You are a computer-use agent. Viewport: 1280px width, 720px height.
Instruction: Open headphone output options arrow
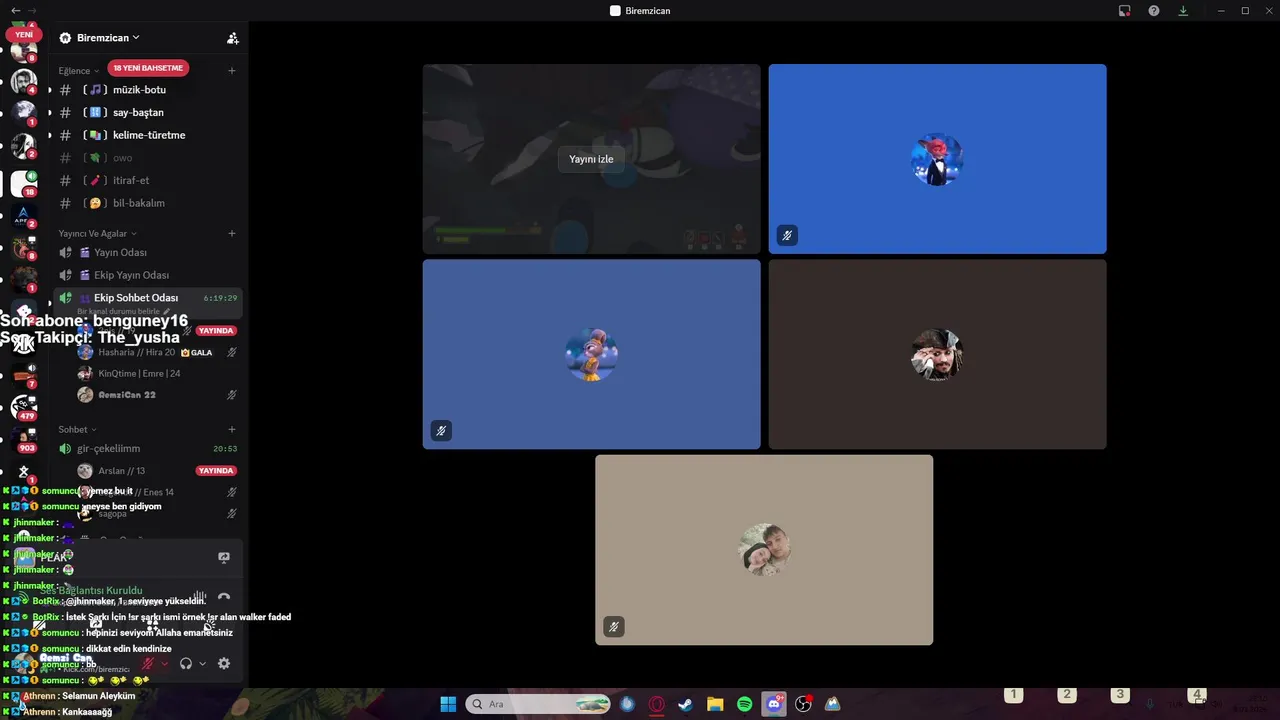click(203, 663)
